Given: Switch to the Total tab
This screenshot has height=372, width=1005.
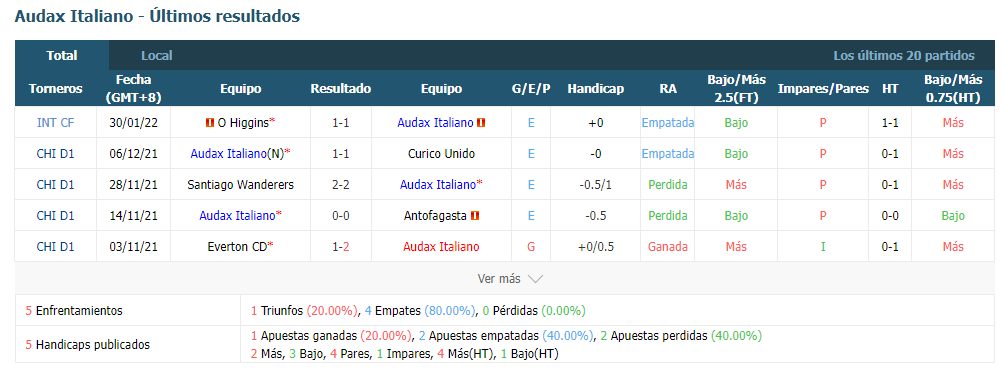Looking at the screenshot, I should coord(62,56).
